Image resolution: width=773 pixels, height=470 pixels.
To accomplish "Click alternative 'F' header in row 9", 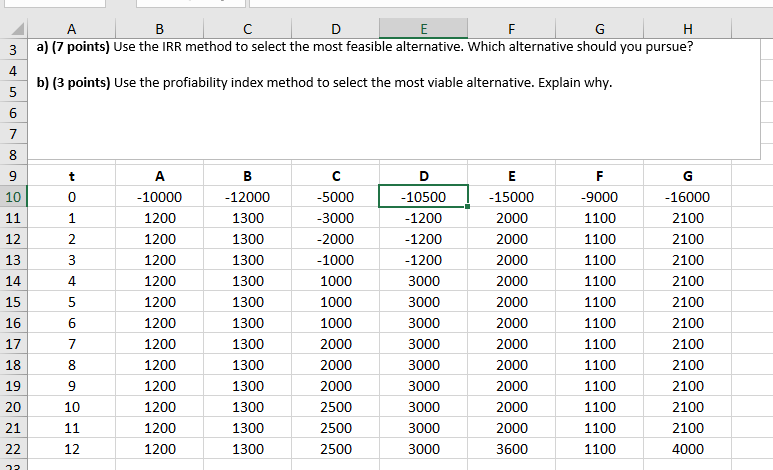I will [x=599, y=176].
